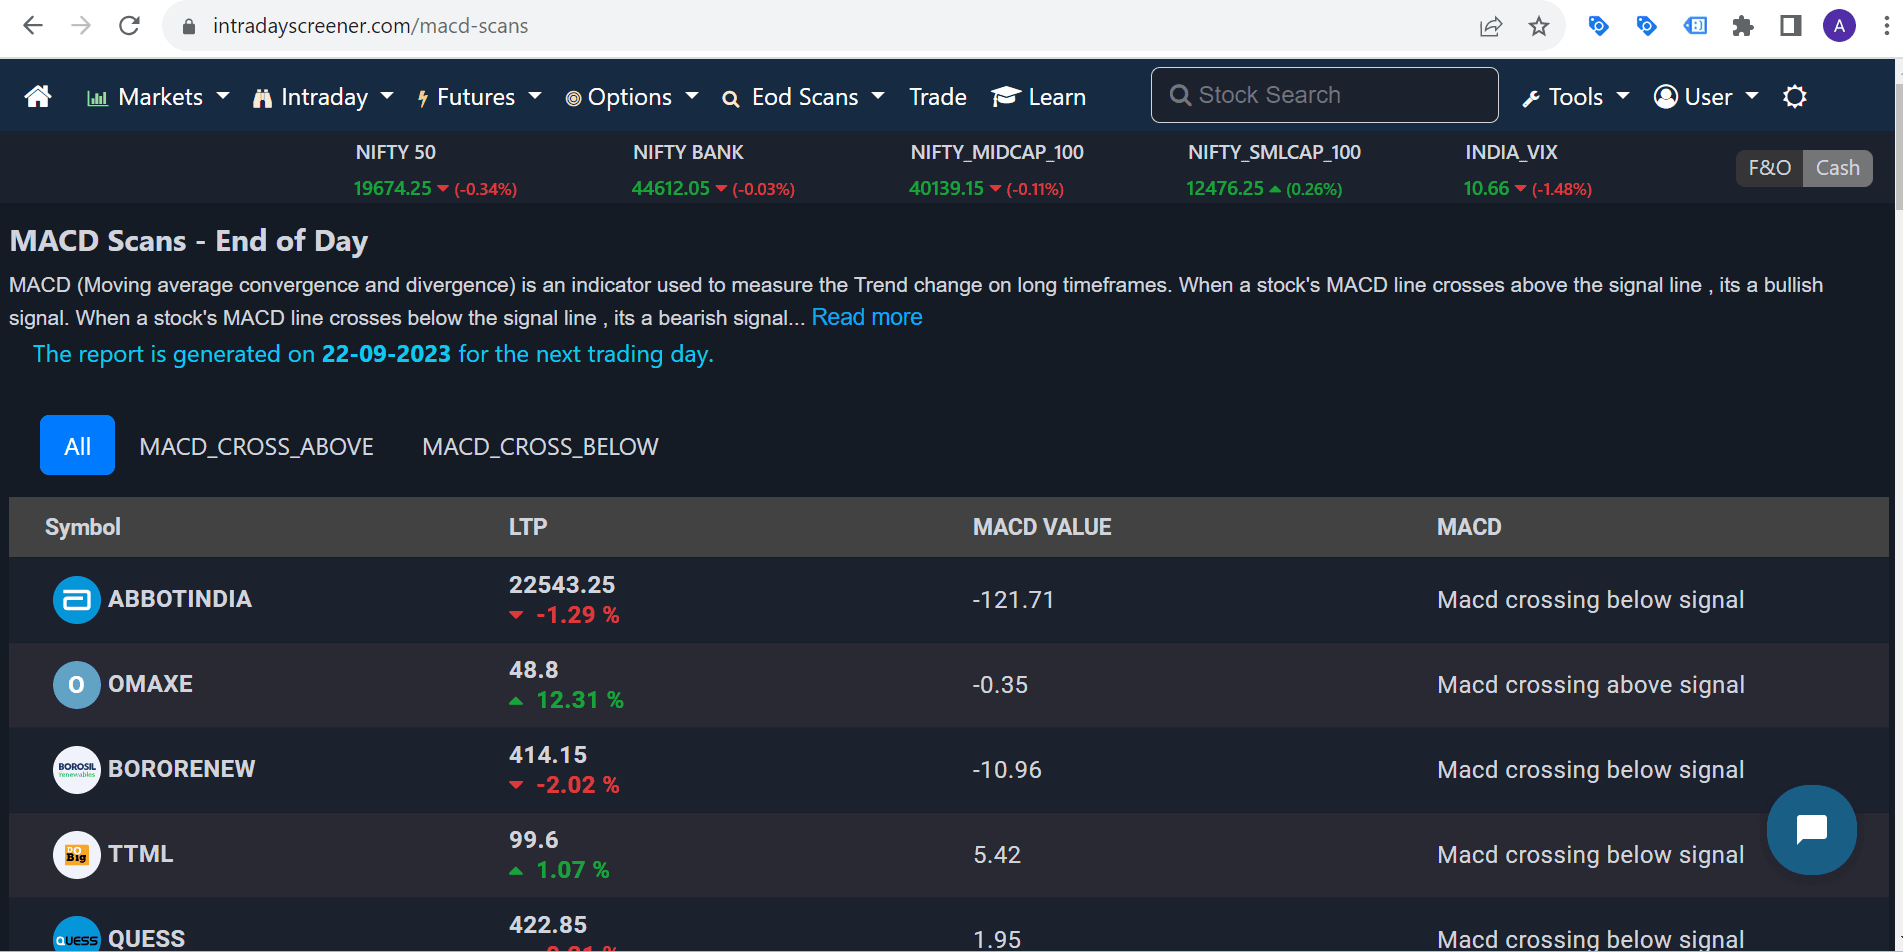Viewport: 1903px width, 952px height.
Task: Switch to the Cash segment toggle
Action: tap(1838, 168)
